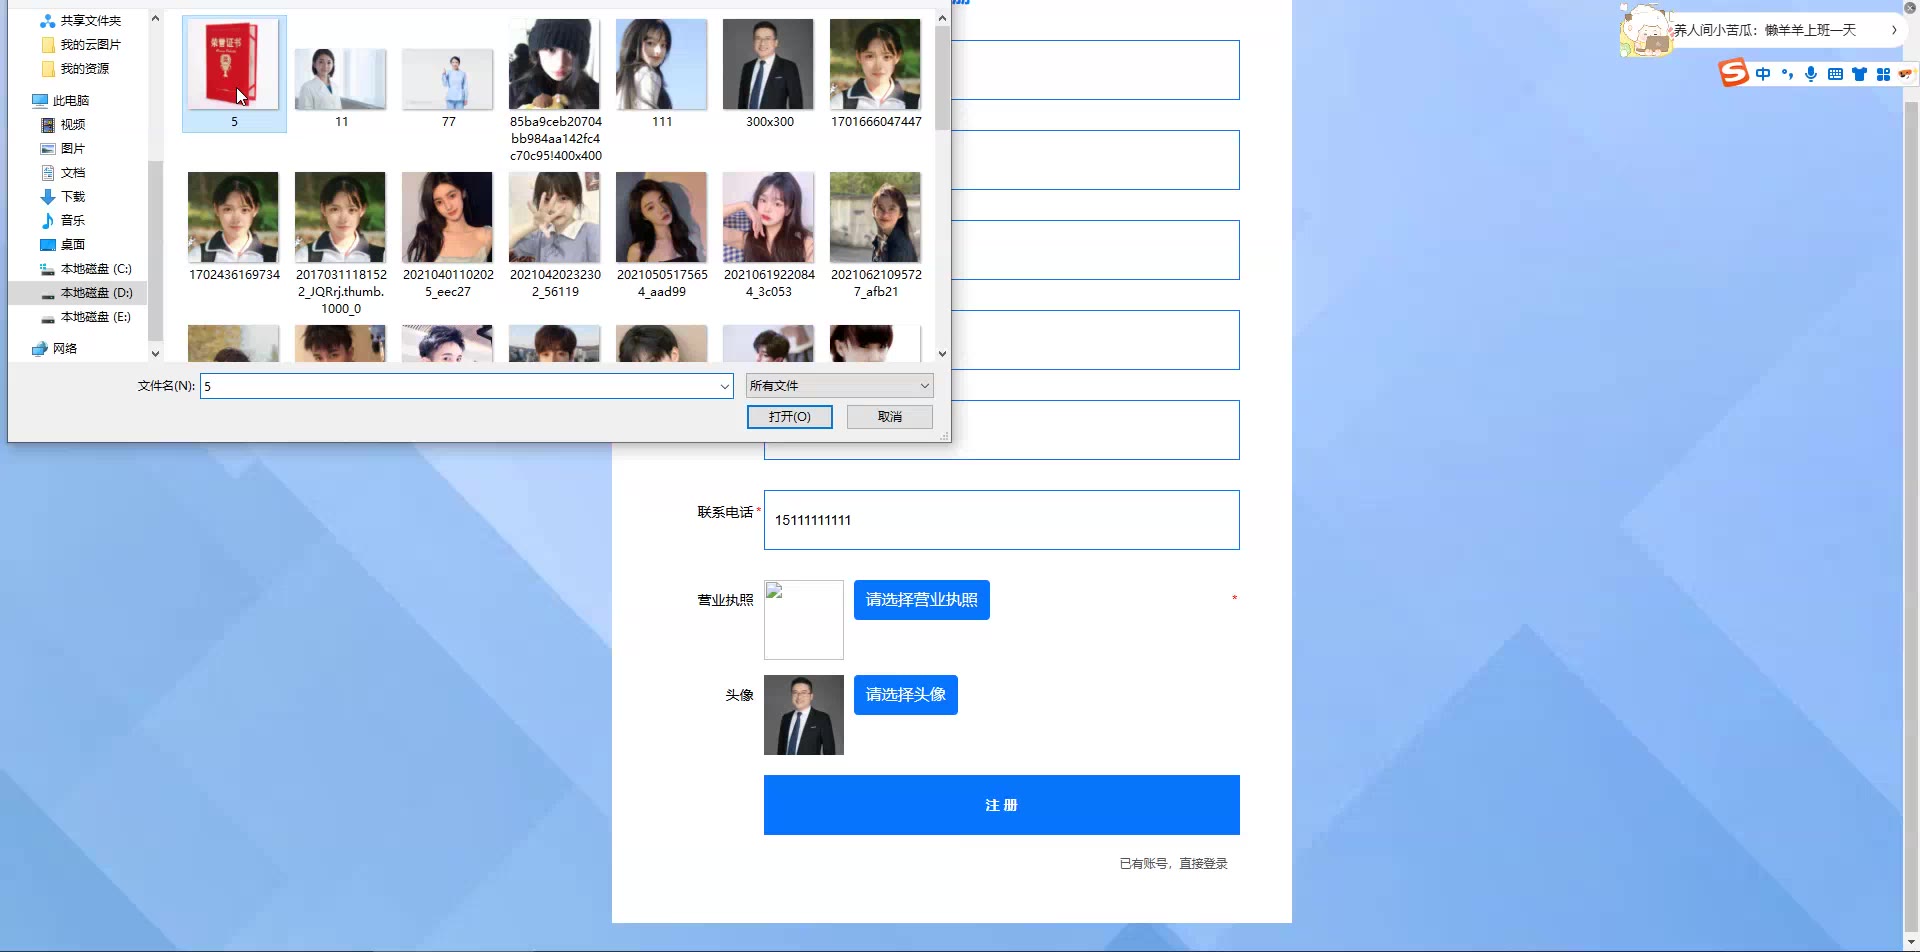Viewport: 1920px width, 952px height.
Task: Select image file 1701666047447
Action: point(876,73)
